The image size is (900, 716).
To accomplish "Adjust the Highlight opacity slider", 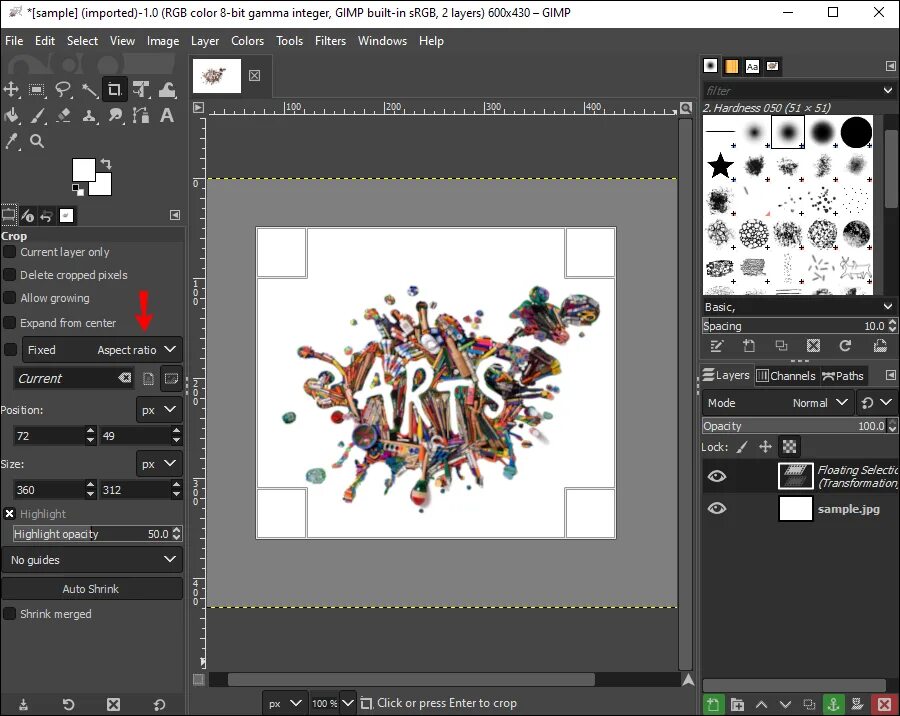I will [92, 534].
